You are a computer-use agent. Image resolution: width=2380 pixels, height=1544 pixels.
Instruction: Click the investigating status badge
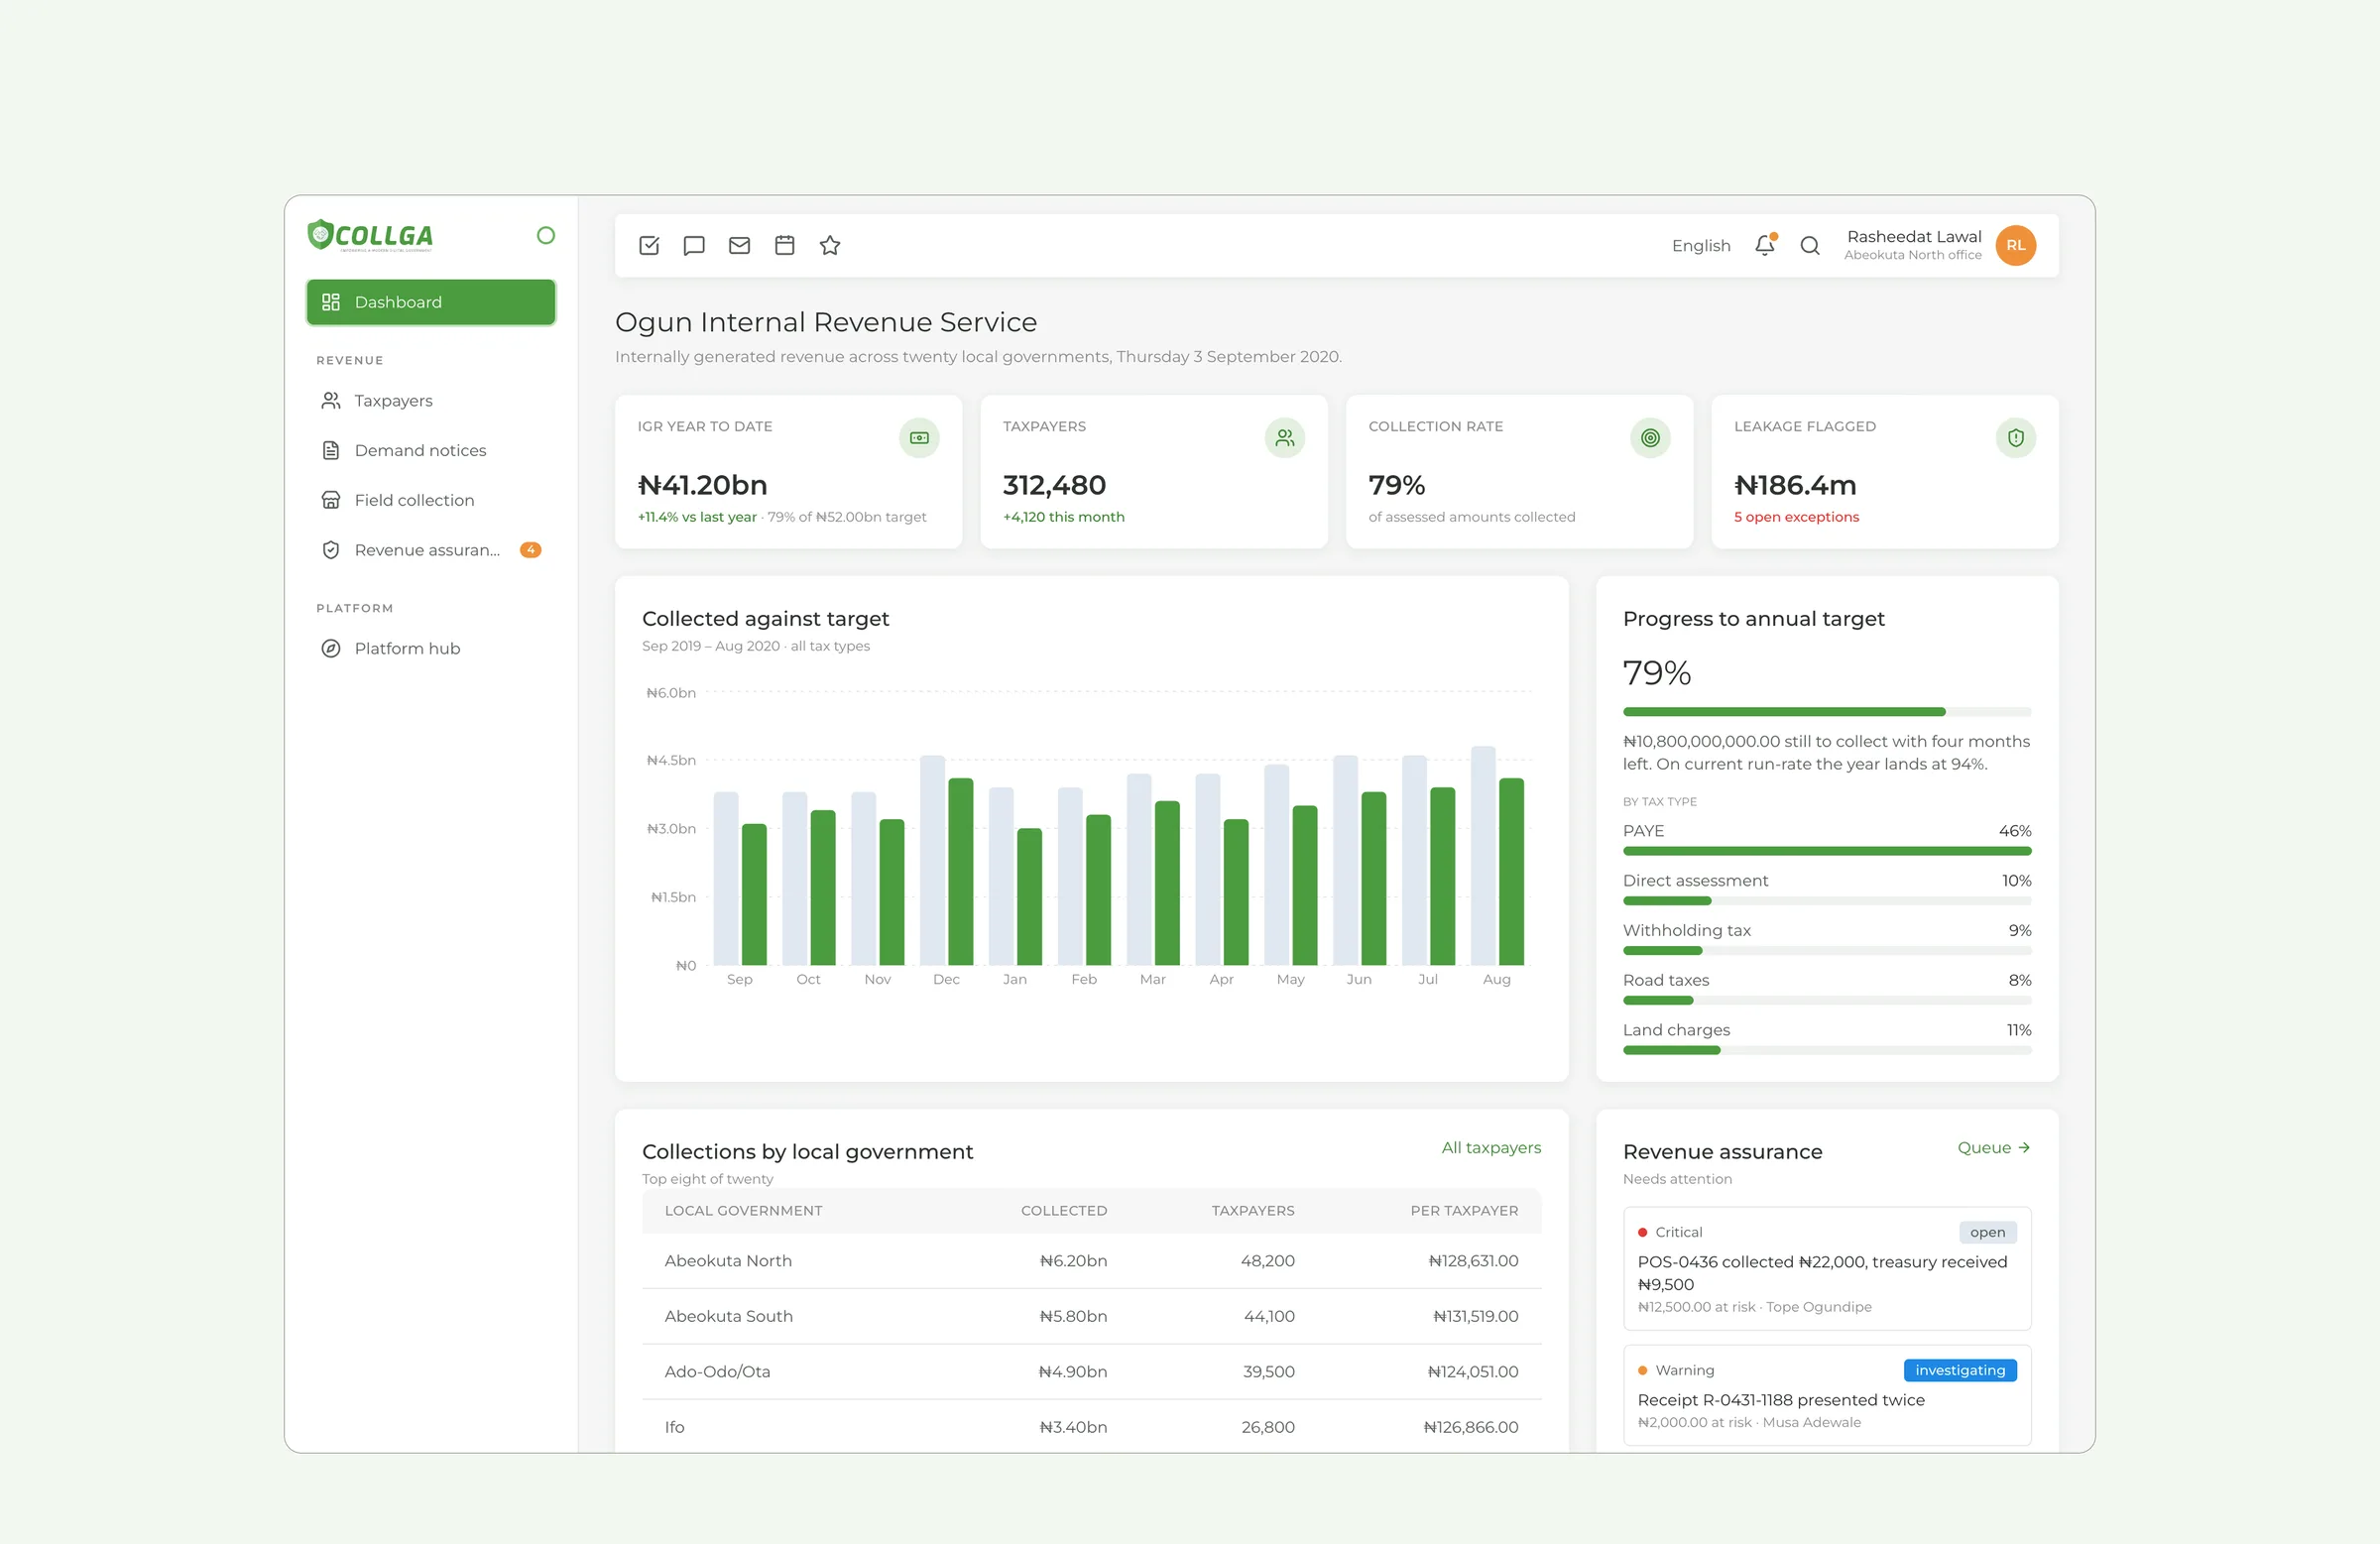pyautogui.click(x=1960, y=1370)
